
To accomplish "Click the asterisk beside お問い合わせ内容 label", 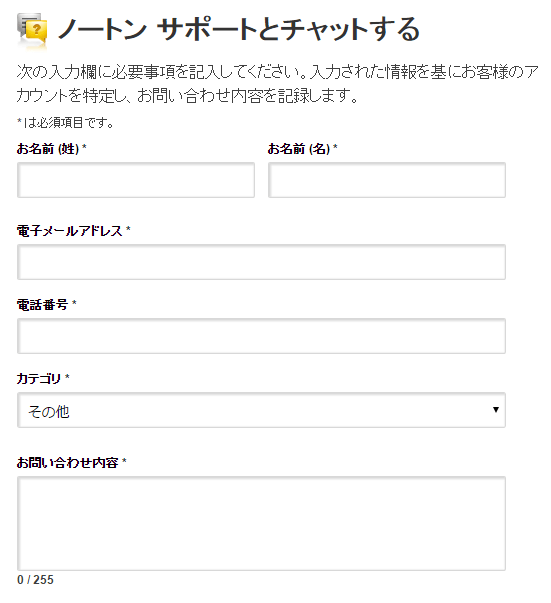I will pos(124,461).
